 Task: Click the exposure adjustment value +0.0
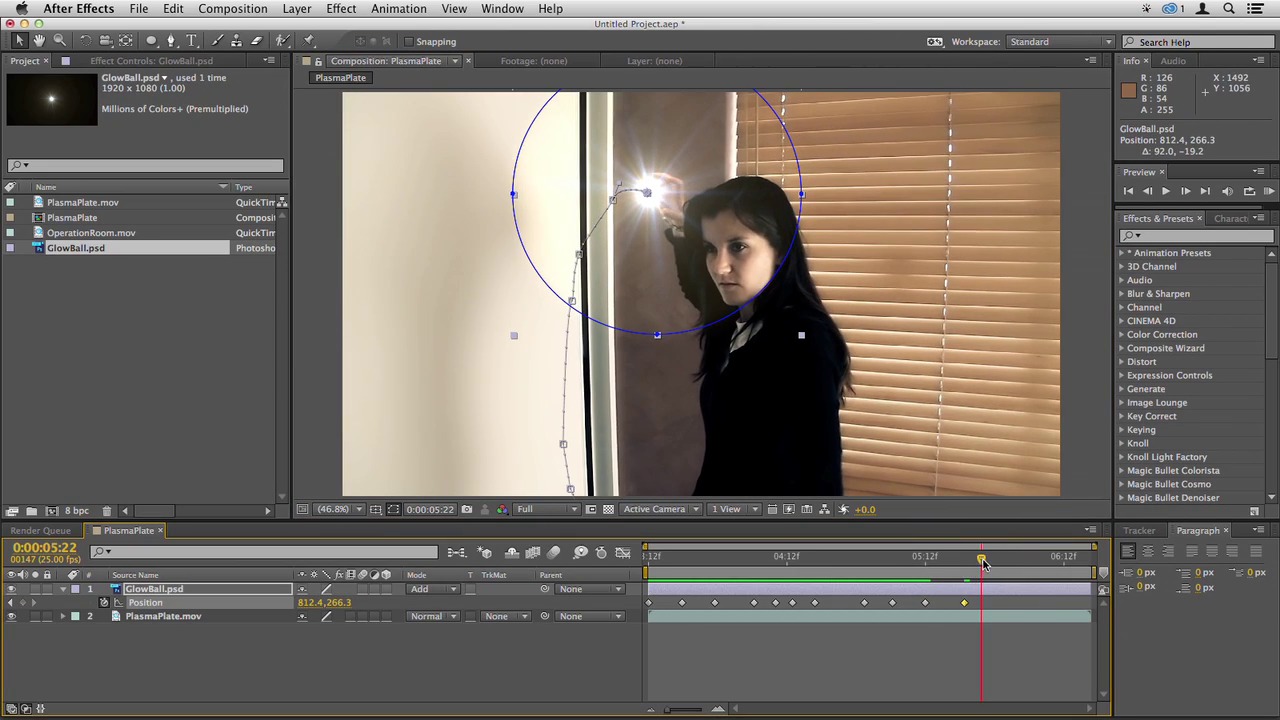click(x=864, y=510)
